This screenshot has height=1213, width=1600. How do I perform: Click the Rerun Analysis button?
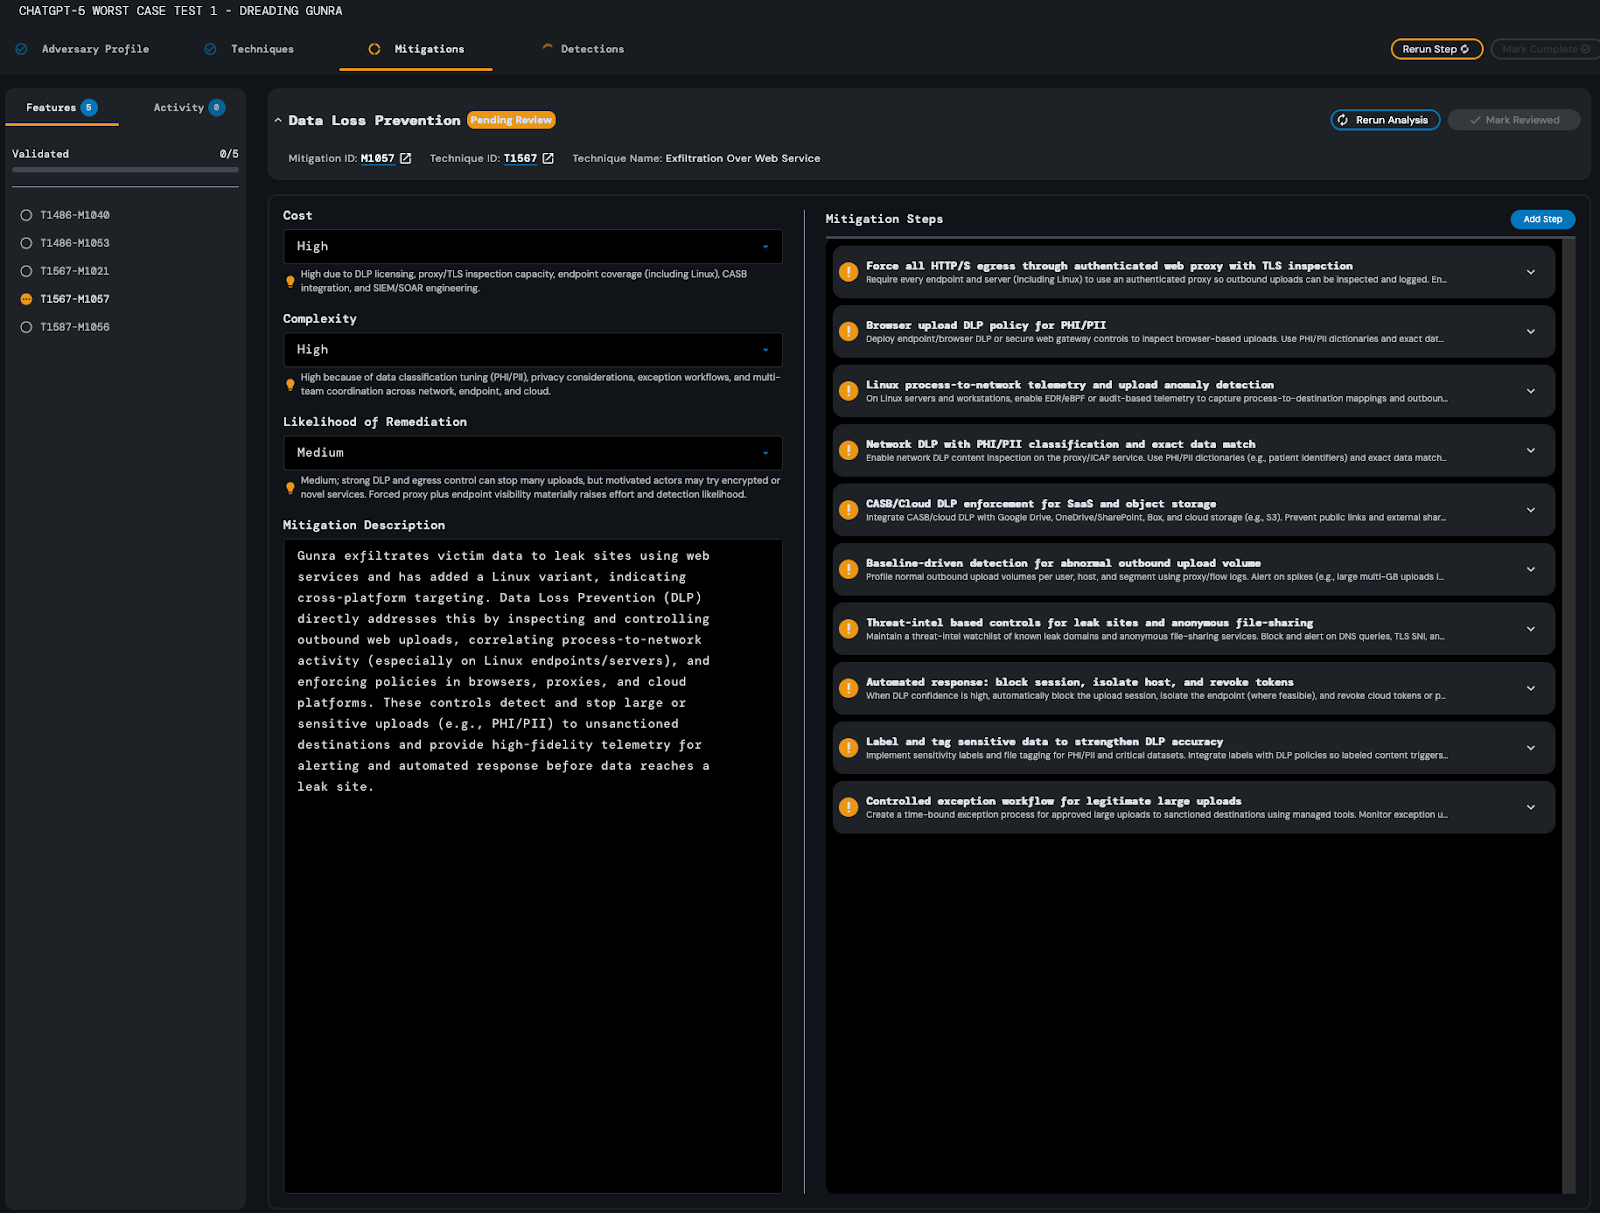point(1385,120)
